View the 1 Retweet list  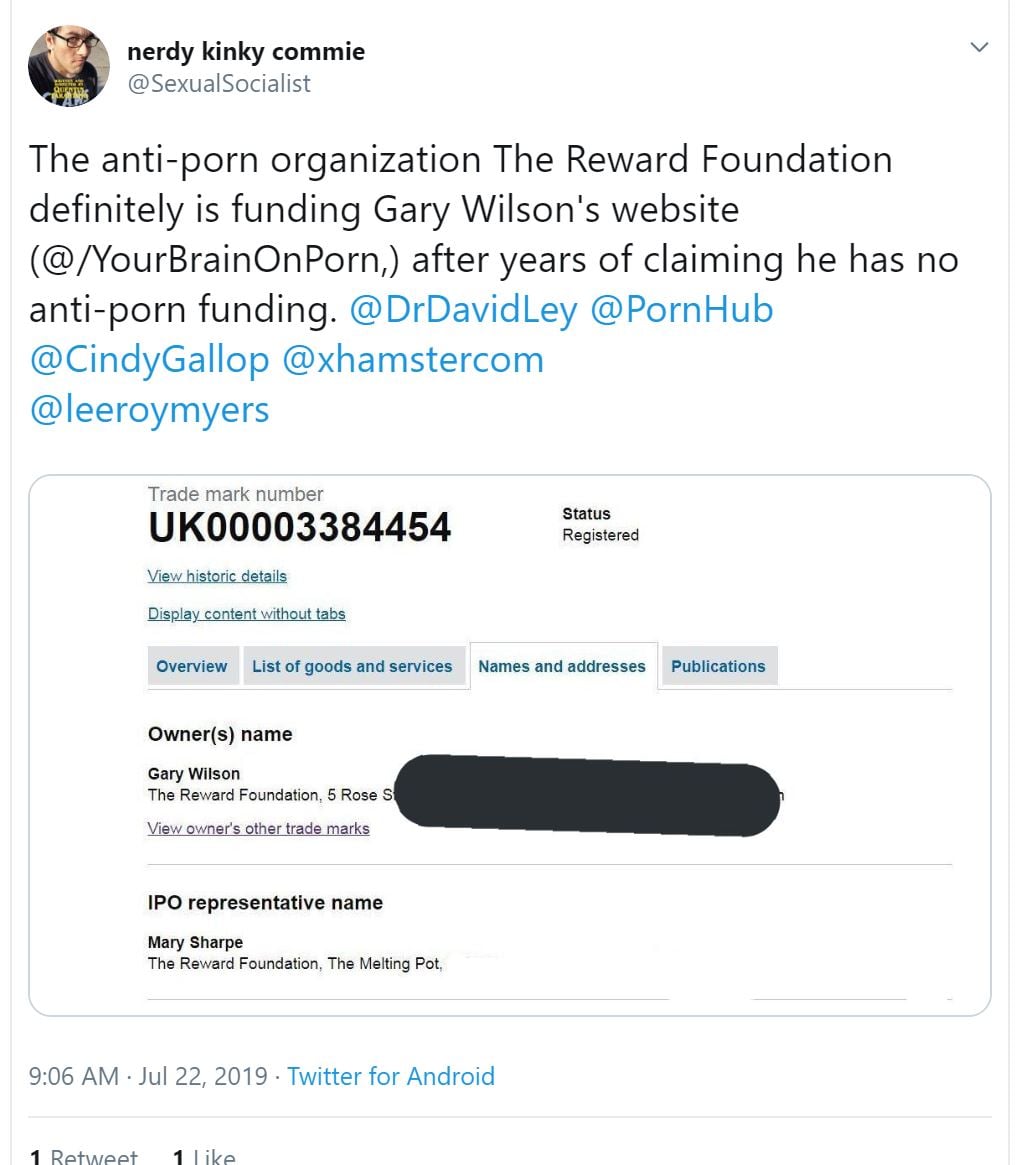pyautogui.click(x=84, y=1157)
